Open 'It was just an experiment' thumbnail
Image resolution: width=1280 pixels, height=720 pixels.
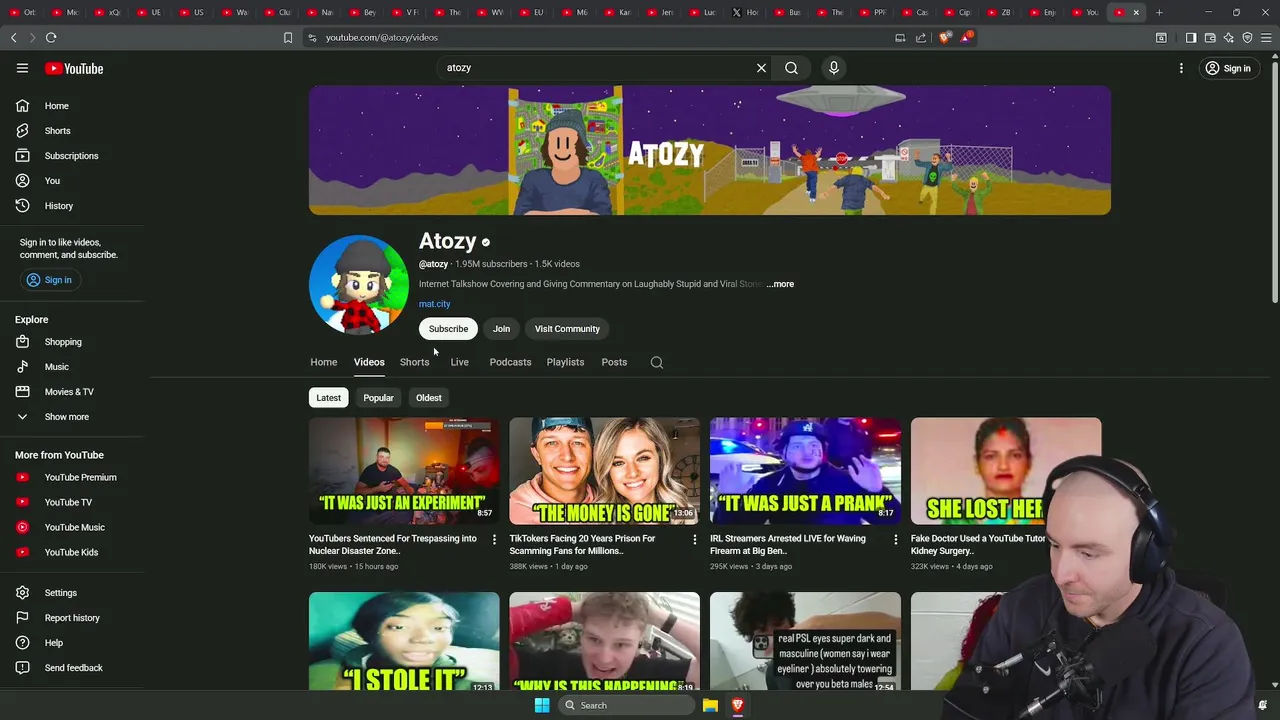click(404, 471)
